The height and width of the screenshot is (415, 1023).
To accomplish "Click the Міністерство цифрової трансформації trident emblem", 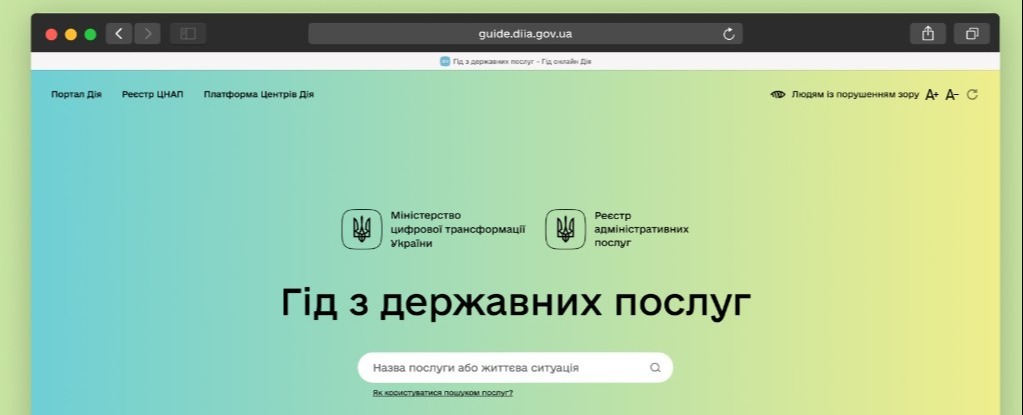I will (362, 229).
